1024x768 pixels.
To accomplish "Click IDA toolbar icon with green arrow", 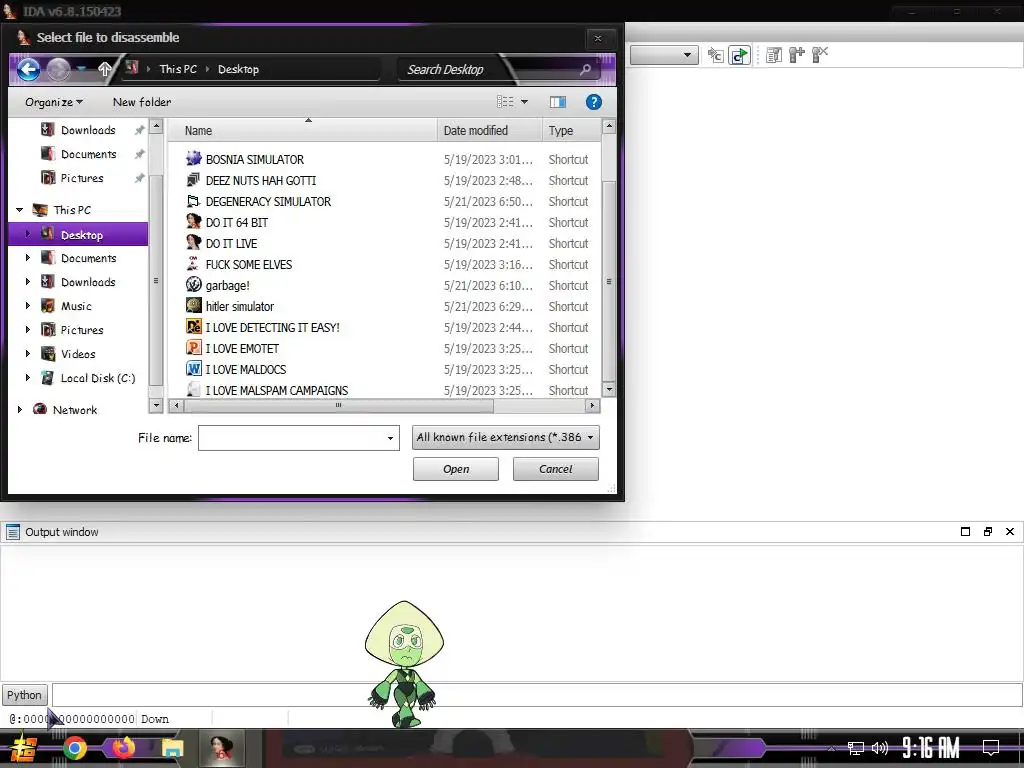I will [x=739, y=56].
